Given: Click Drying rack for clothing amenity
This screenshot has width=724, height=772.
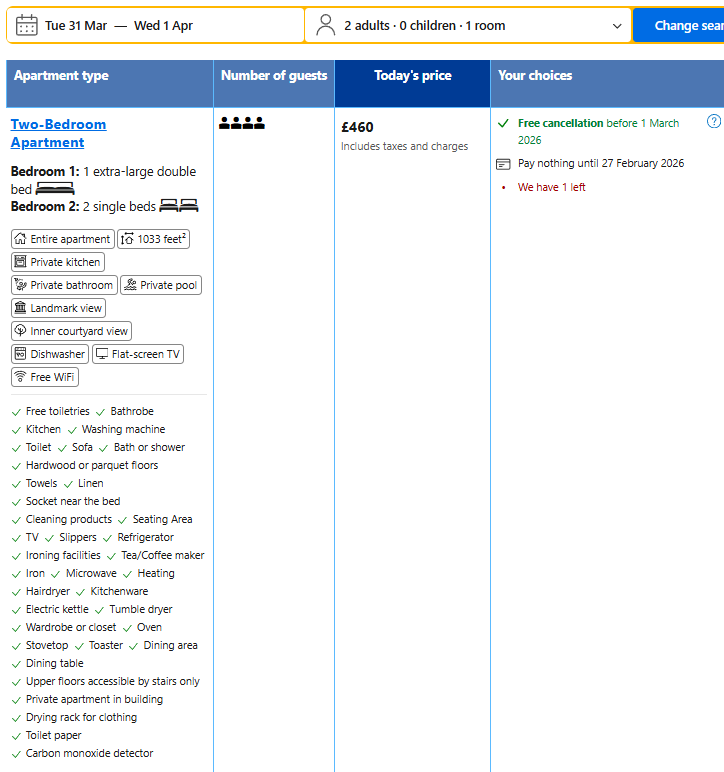Looking at the screenshot, I should coord(81,717).
